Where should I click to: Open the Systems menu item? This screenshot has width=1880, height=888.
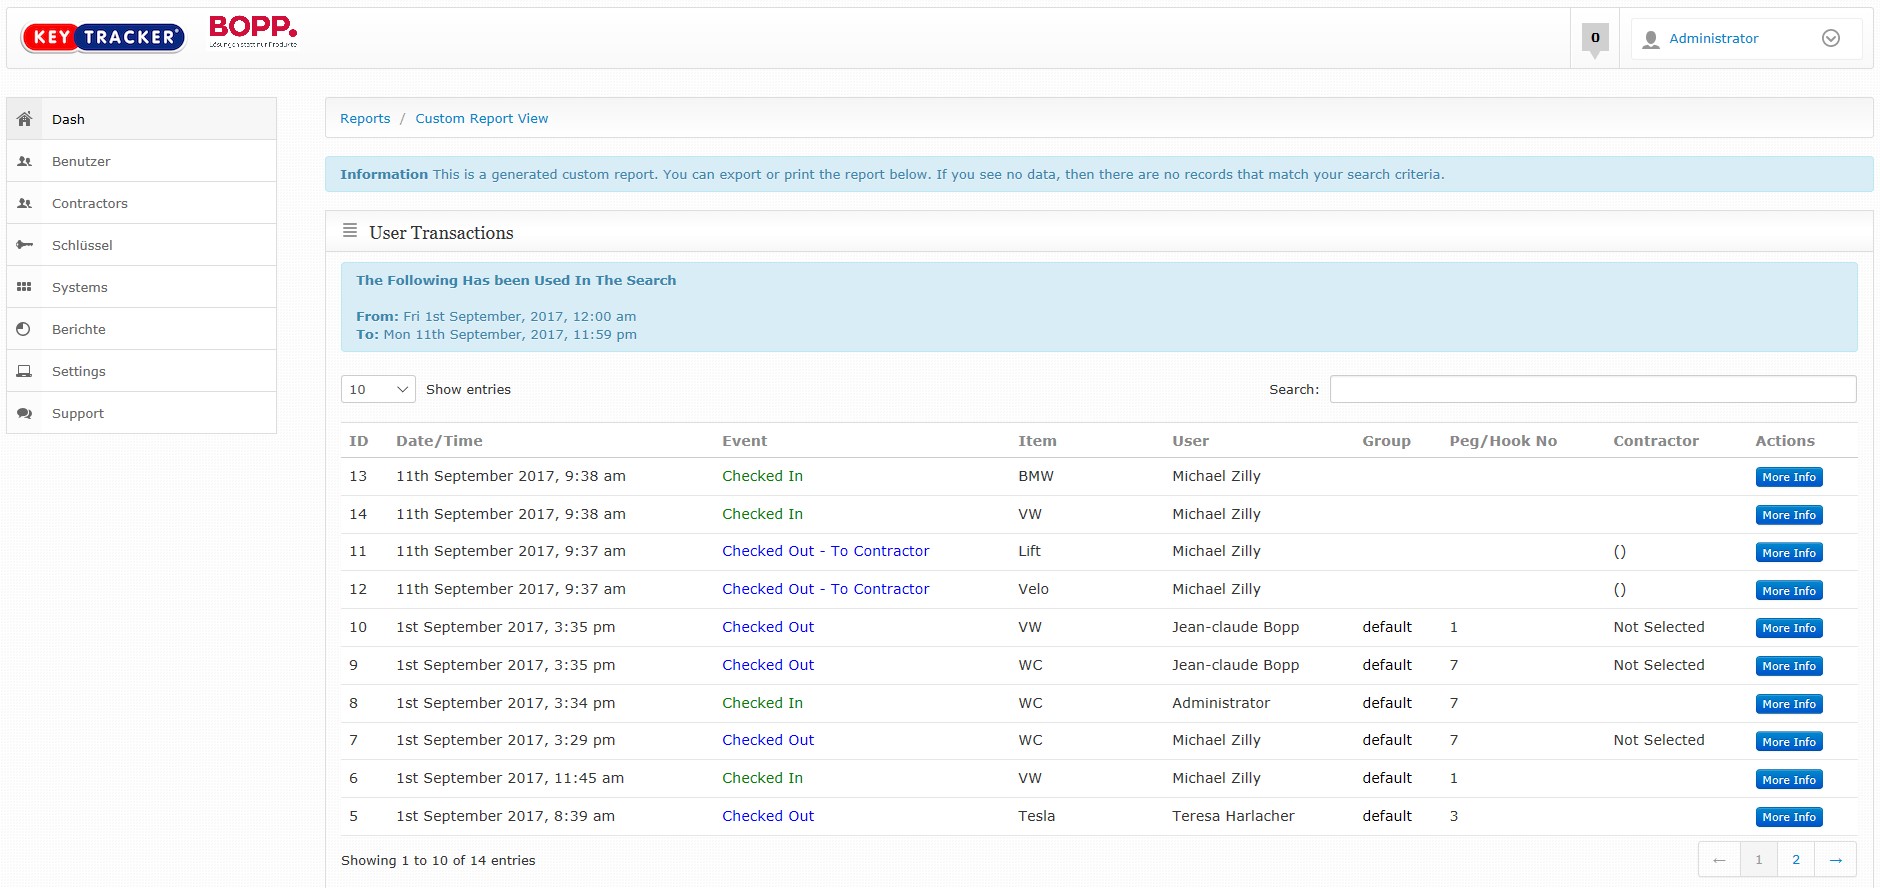(141, 287)
